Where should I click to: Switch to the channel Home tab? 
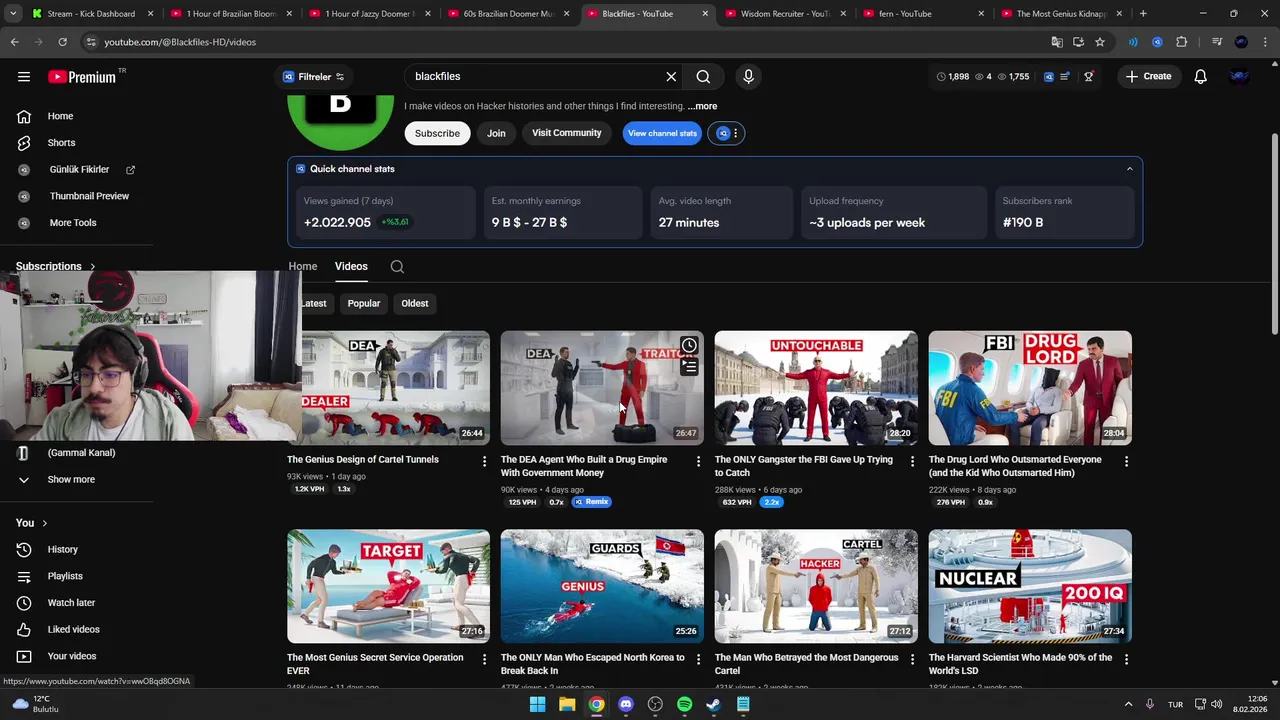point(302,267)
